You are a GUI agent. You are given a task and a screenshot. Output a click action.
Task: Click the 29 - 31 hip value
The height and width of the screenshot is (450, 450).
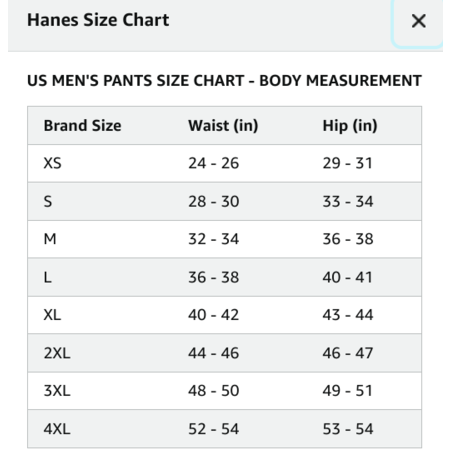pyautogui.click(x=347, y=163)
